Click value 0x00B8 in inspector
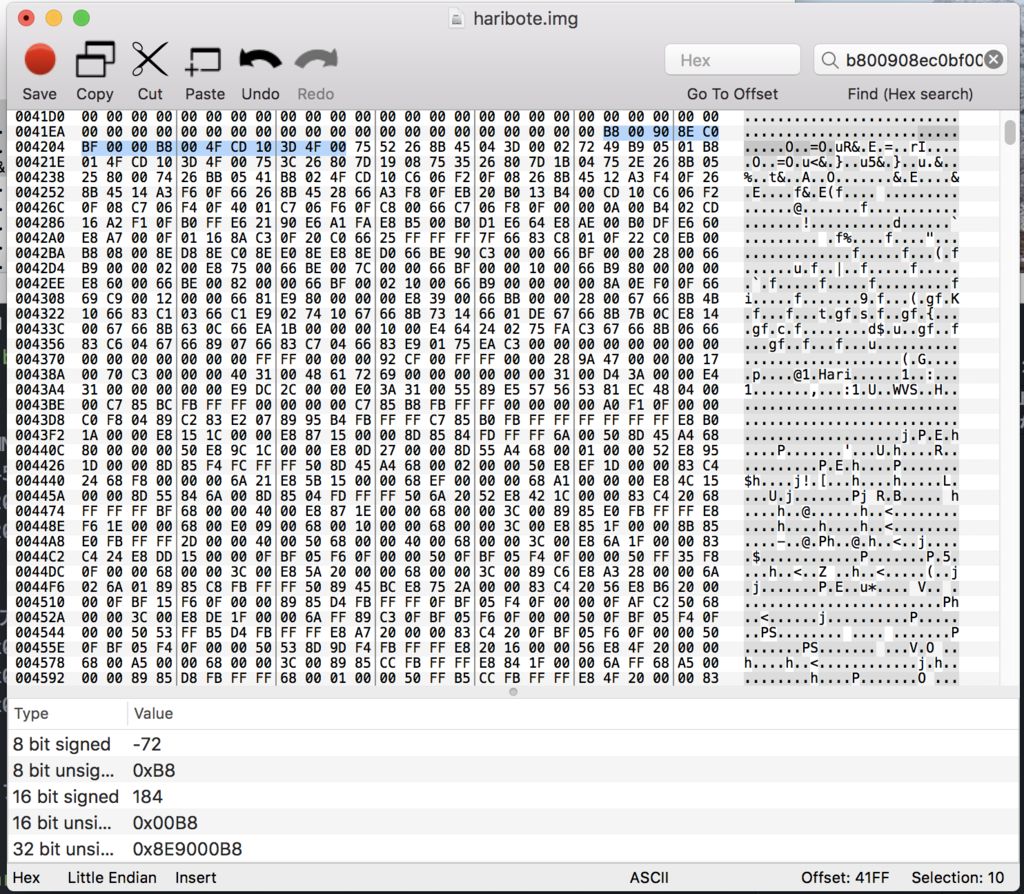 click(165, 822)
